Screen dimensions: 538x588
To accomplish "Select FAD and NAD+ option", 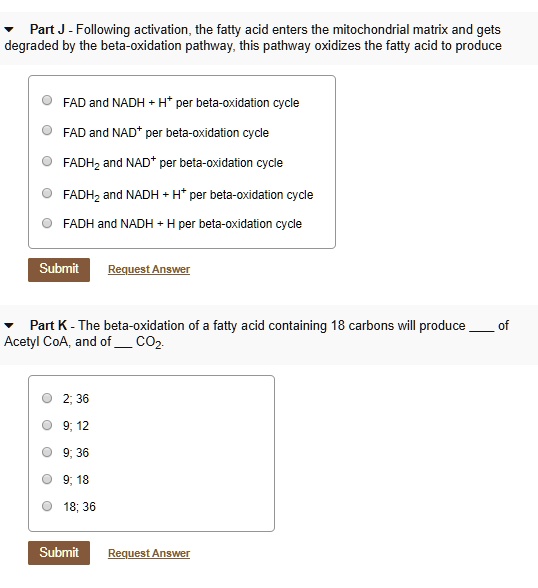I will (47, 130).
